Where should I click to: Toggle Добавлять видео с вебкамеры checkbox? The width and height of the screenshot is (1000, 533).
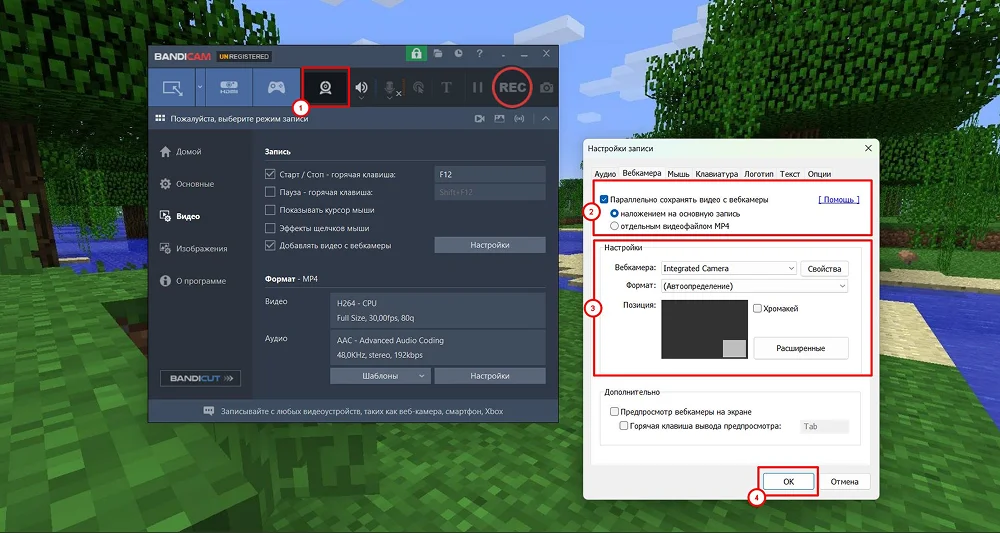(x=270, y=245)
